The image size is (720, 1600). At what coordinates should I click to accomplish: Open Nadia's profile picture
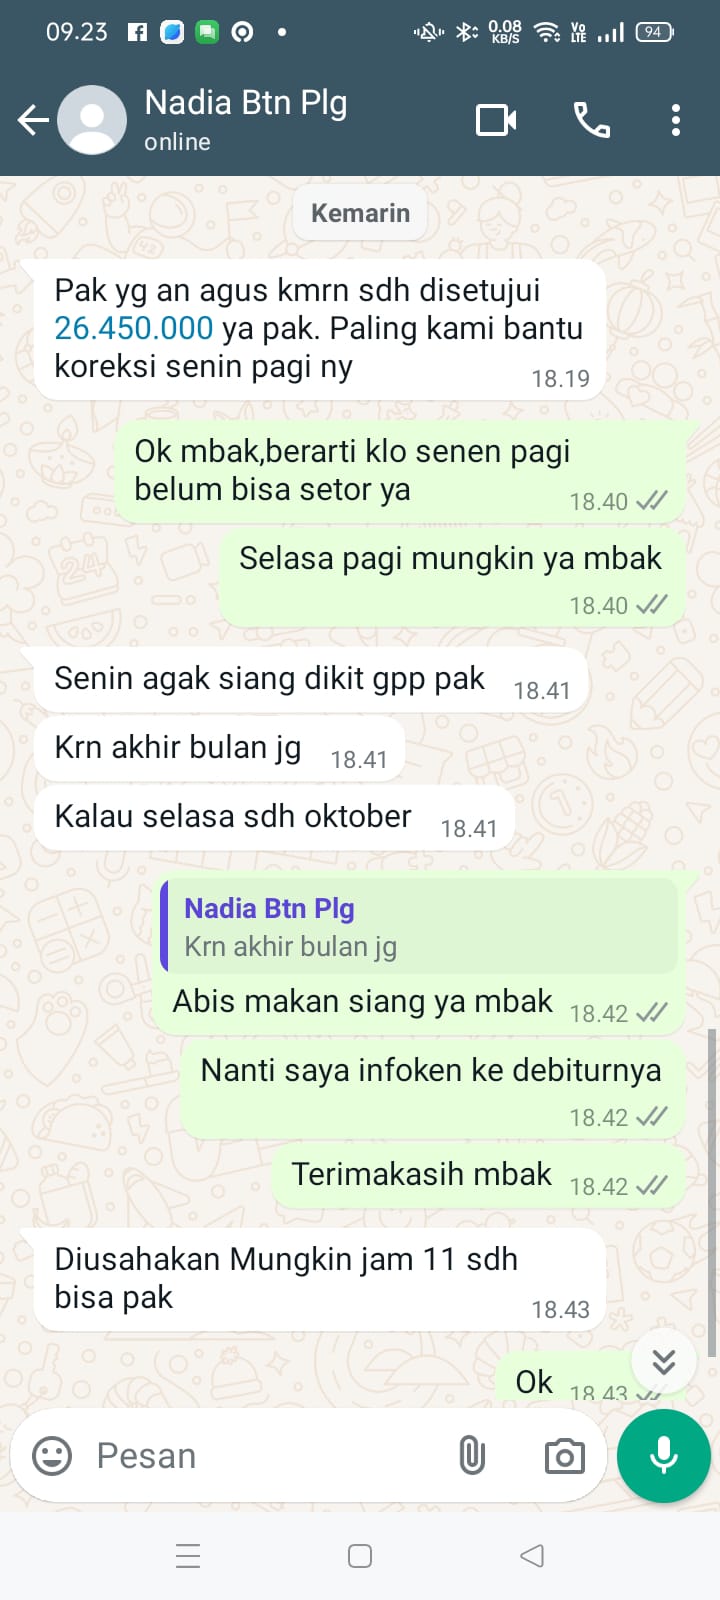[92, 120]
